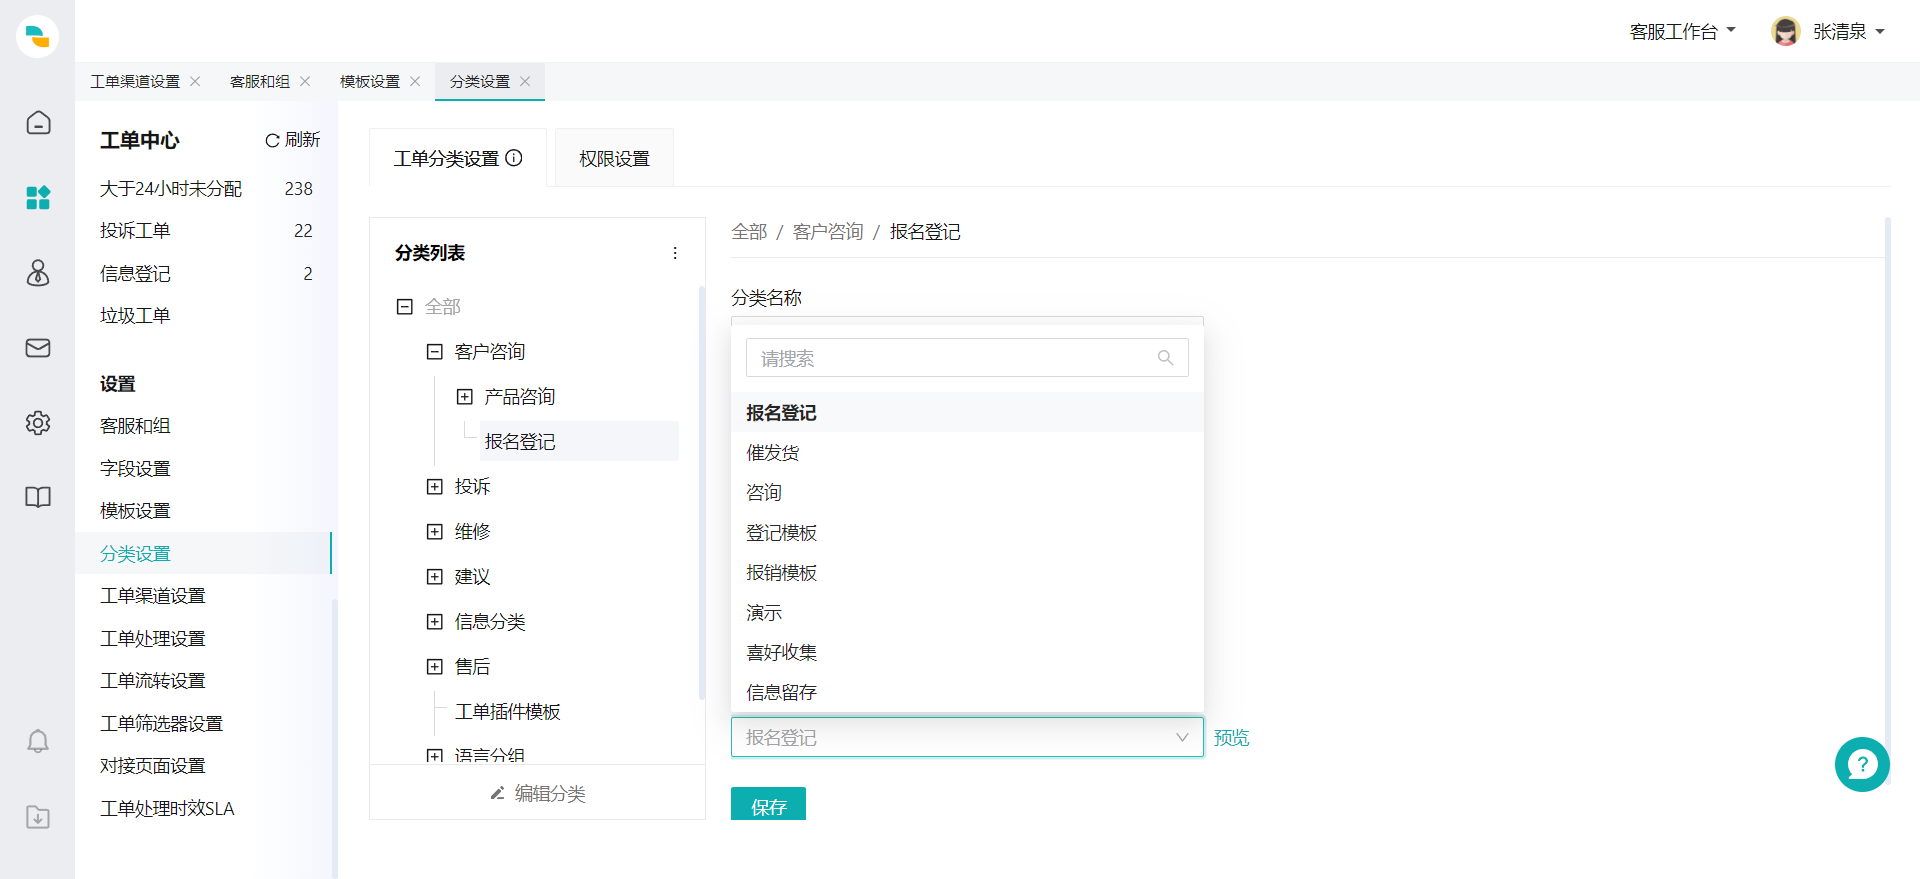1920x879 pixels.
Task: Switch to the 模板设置 tab
Action: pos(370,81)
